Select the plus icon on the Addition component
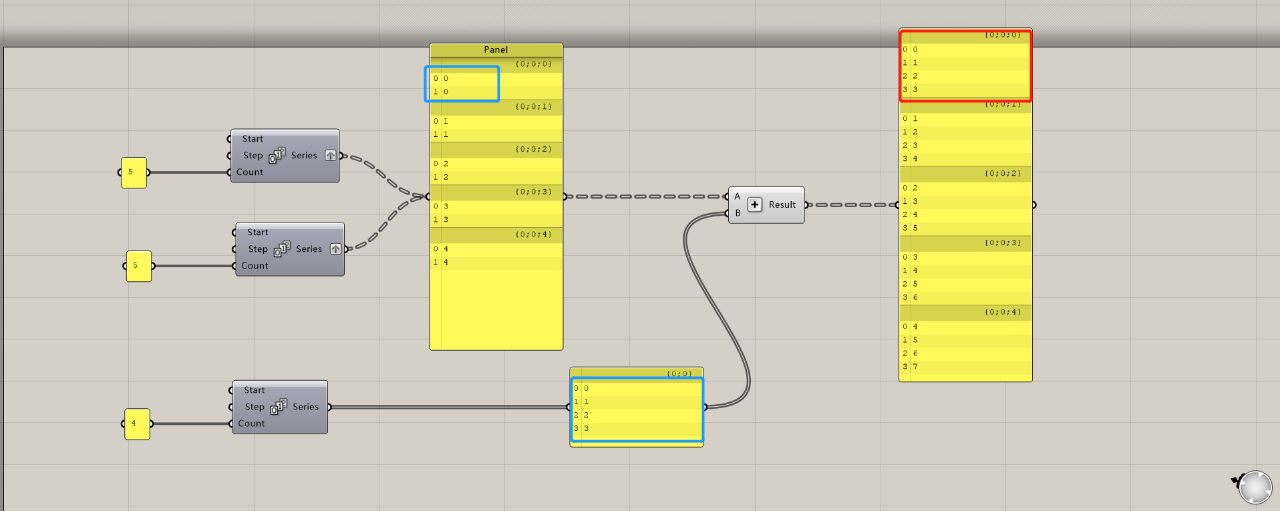This screenshot has width=1280, height=511. point(755,204)
